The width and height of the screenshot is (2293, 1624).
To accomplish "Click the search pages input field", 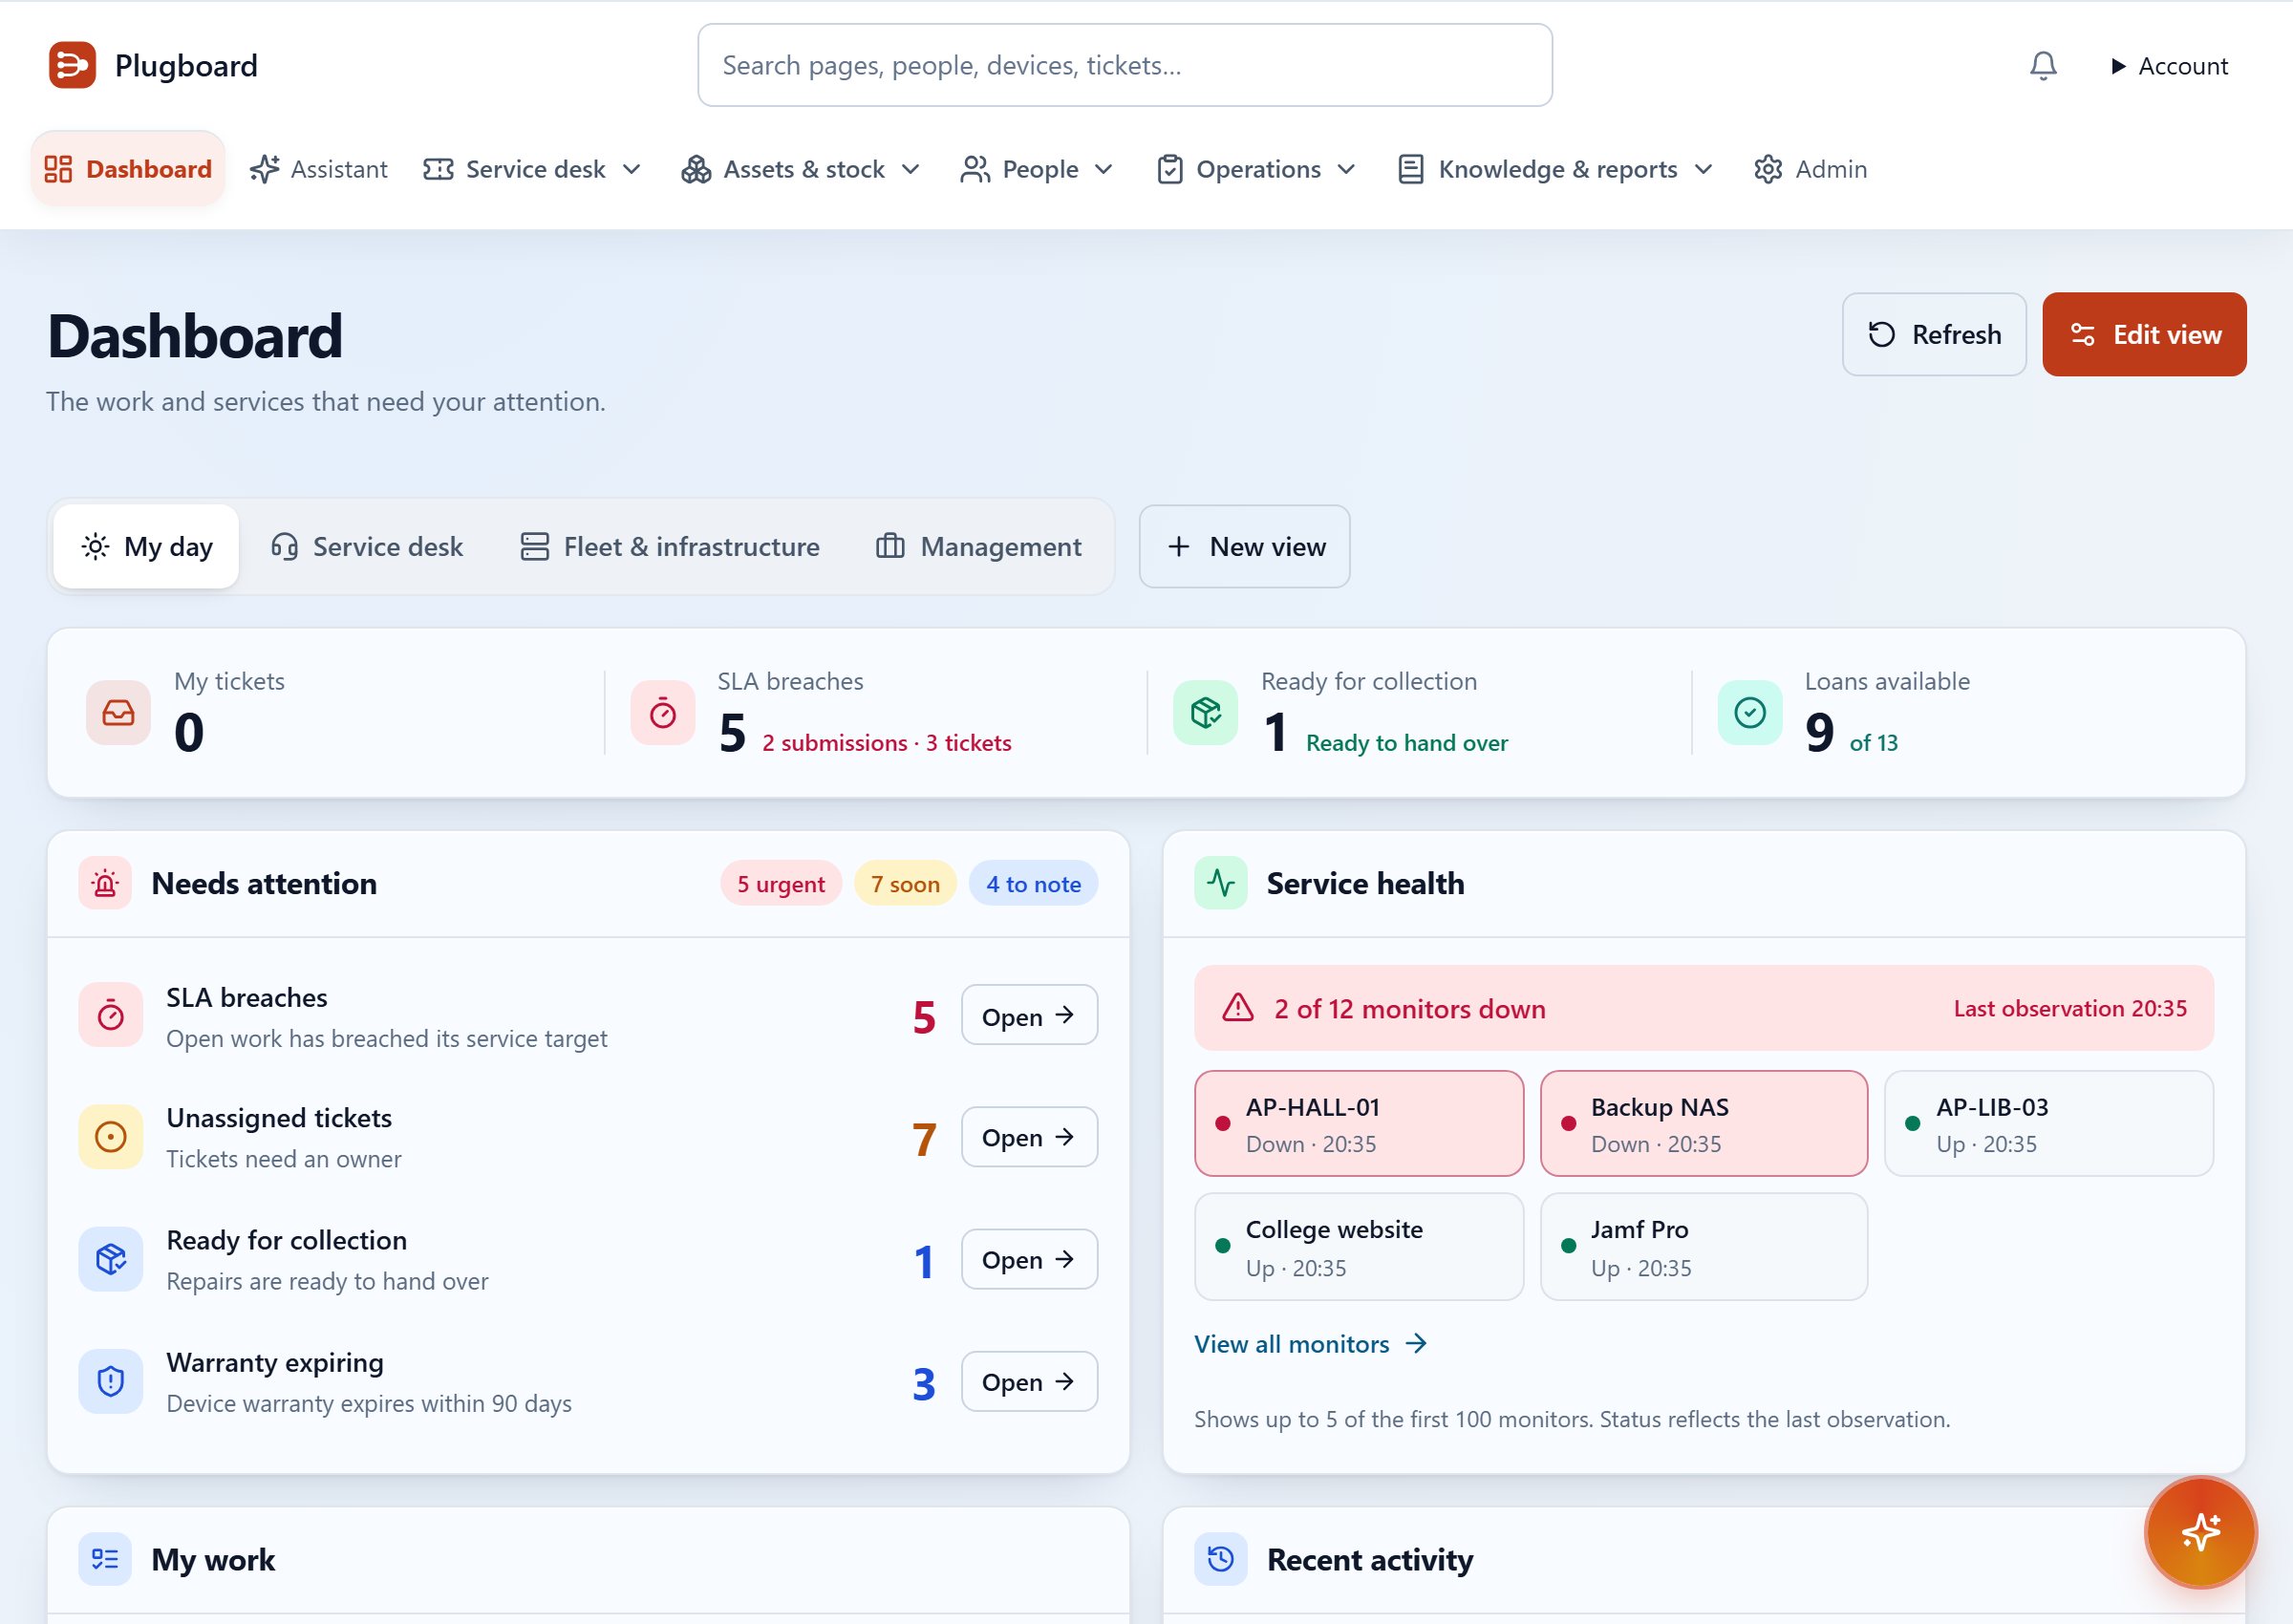I will click(1125, 65).
